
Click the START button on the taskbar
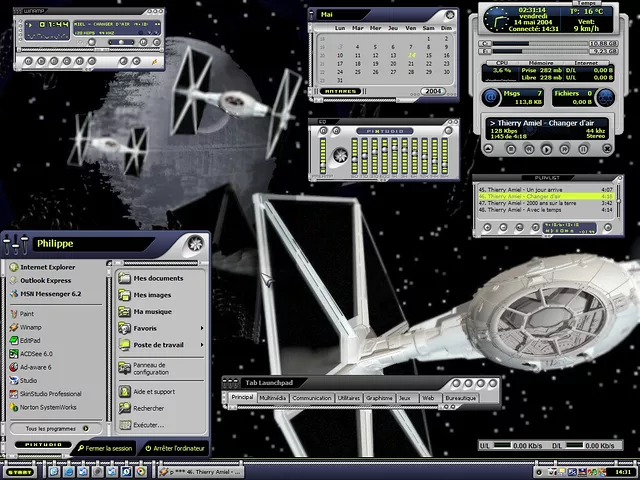pos(18,471)
